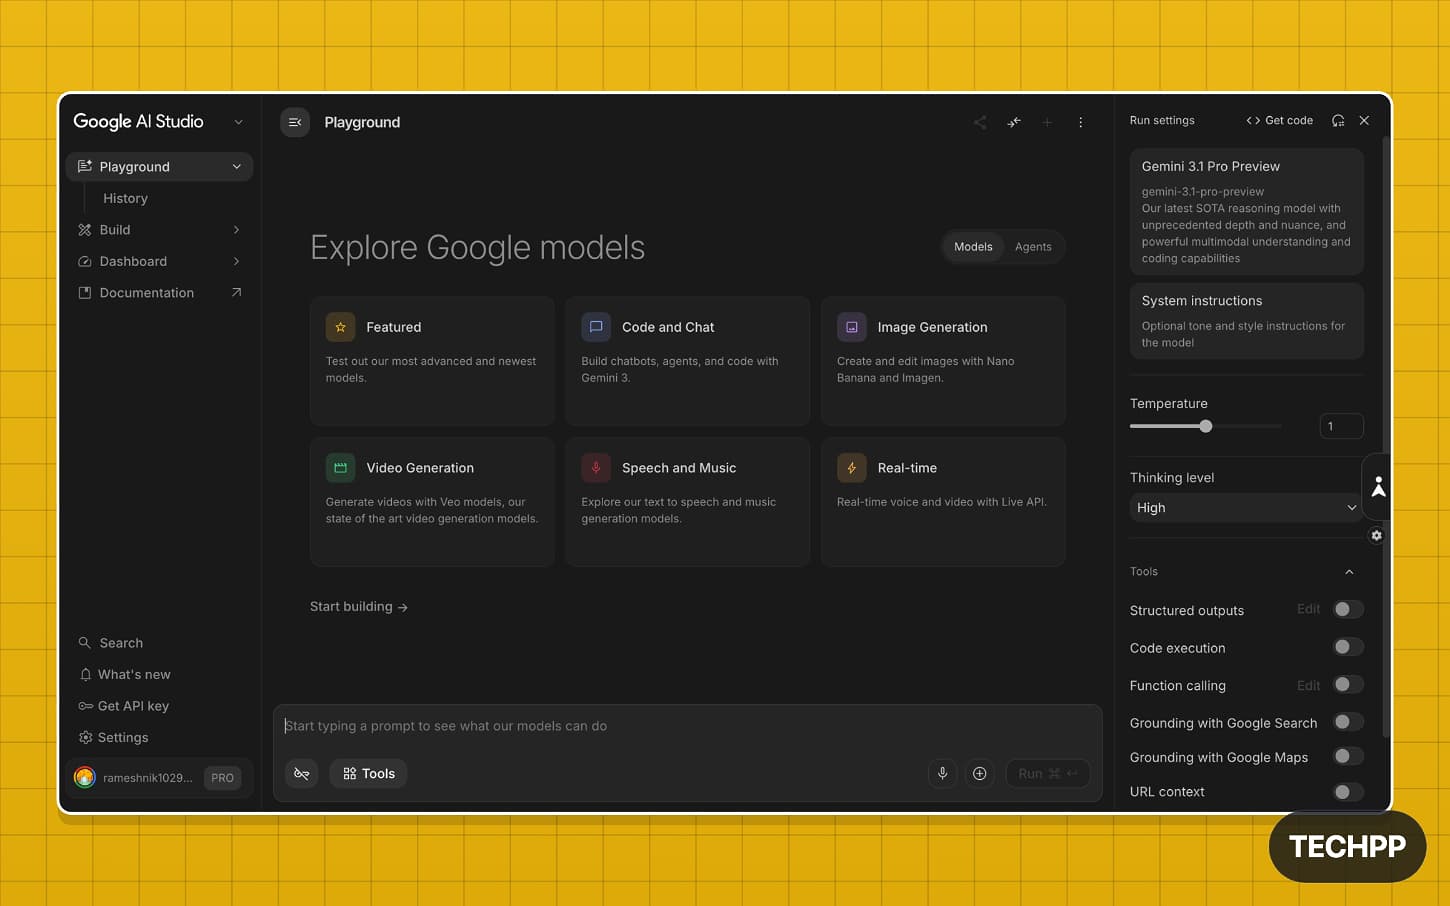
Task: Click the Image Generation picture icon
Action: (851, 327)
